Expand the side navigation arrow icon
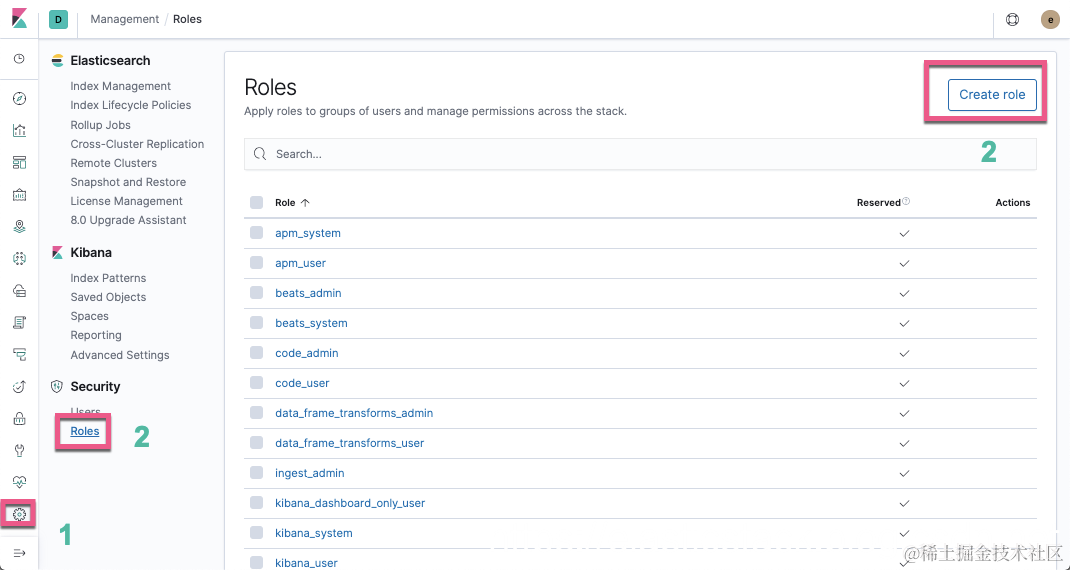This screenshot has width=1070, height=570. tap(19, 553)
